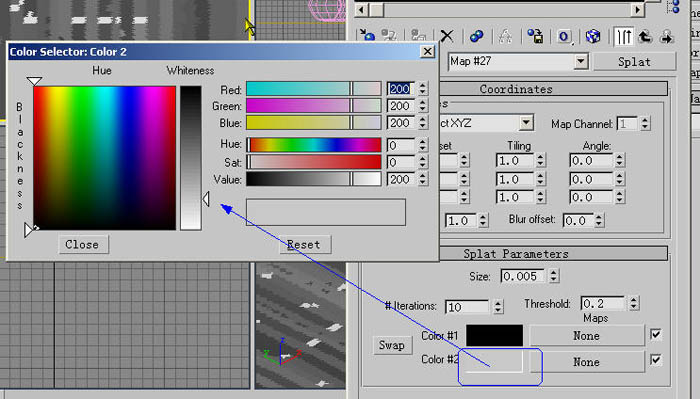Click the None map button for Color #1
The image size is (700, 399).
coord(587,336)
